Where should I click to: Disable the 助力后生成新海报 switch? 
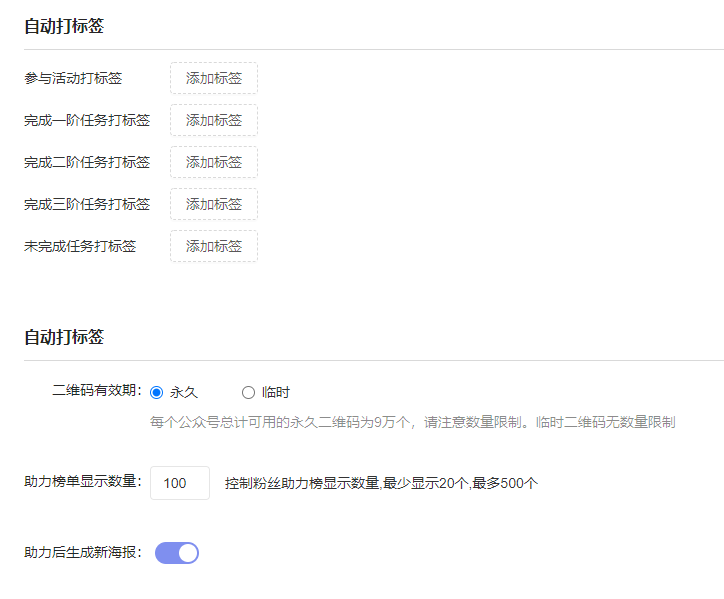(177, 553)
